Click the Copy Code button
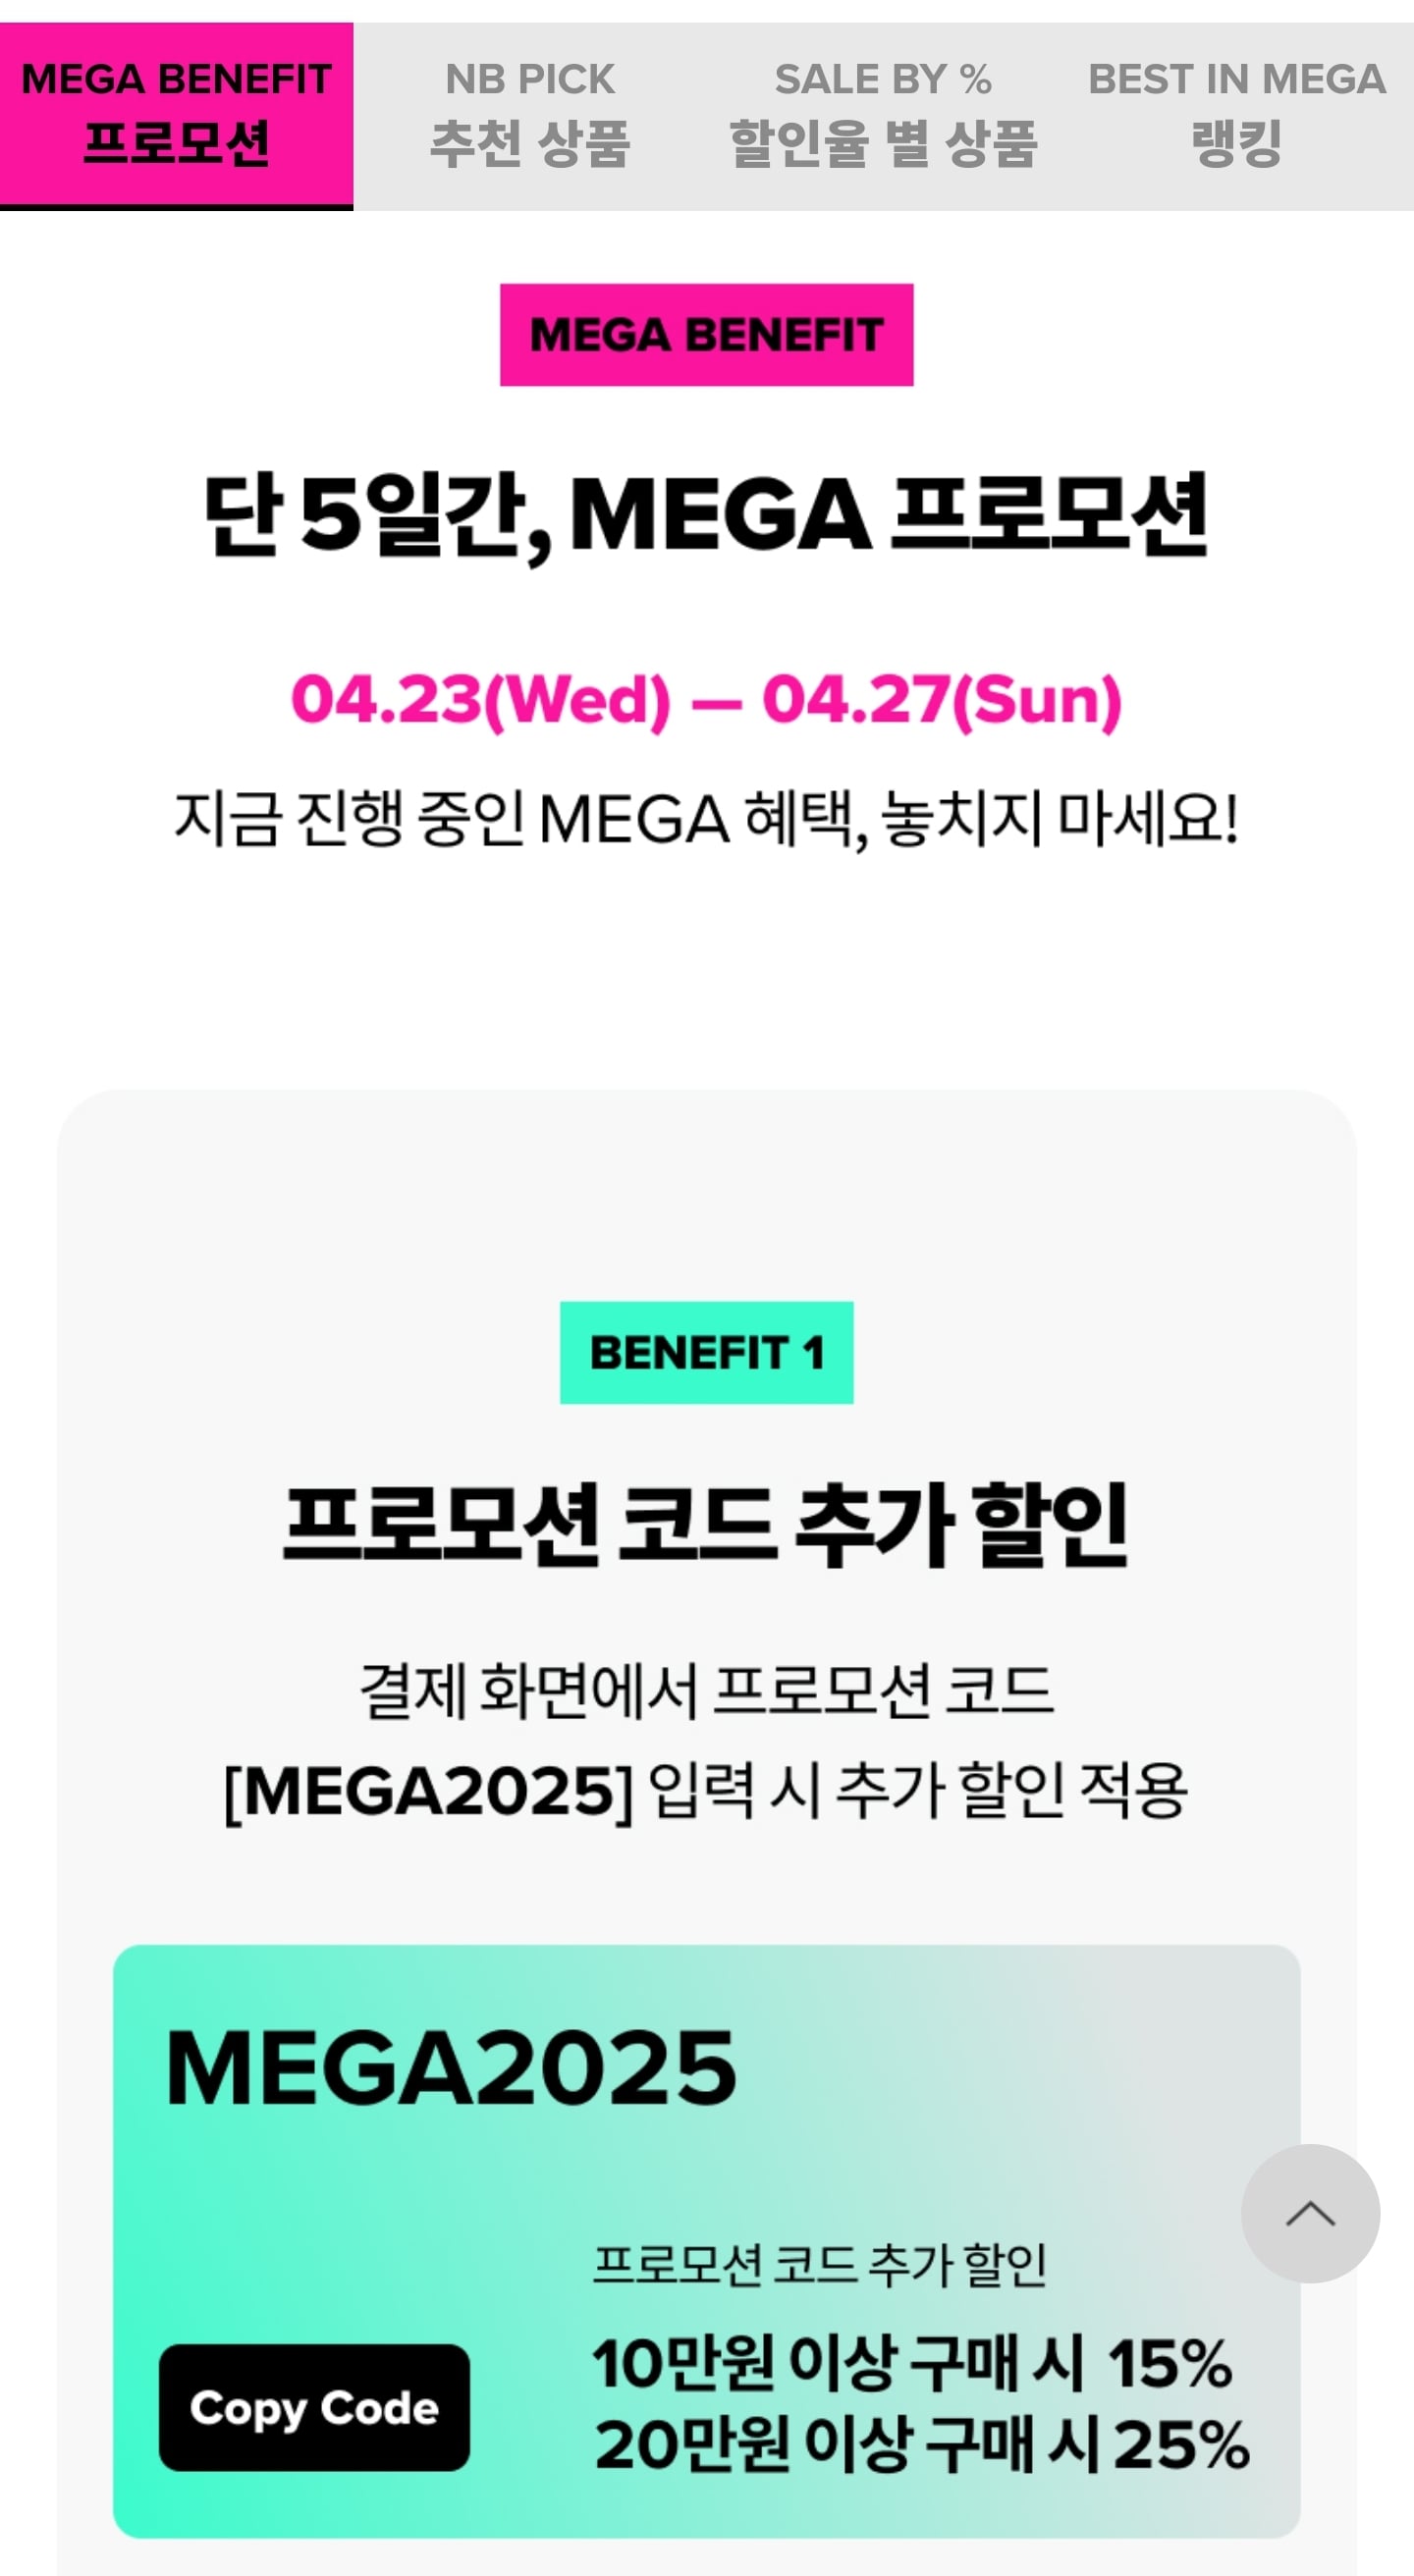The image size is (1414, 2576). point(314,2408)
